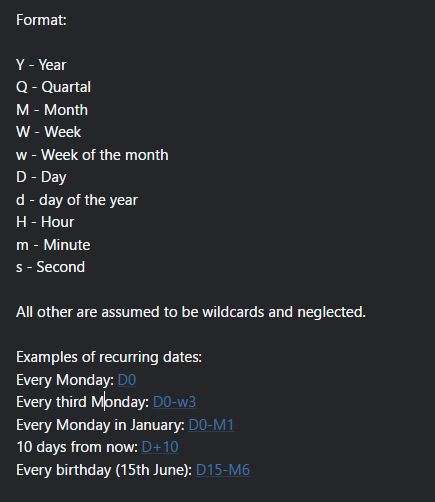Click the 'm - Minute' line
Screen dimensions: 435x502
53,245
